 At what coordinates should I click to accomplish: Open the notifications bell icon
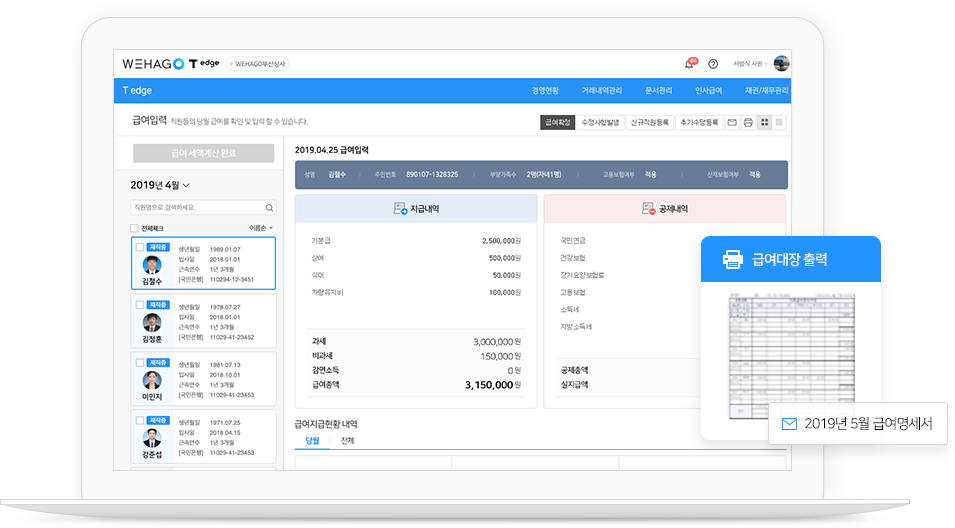688,64
